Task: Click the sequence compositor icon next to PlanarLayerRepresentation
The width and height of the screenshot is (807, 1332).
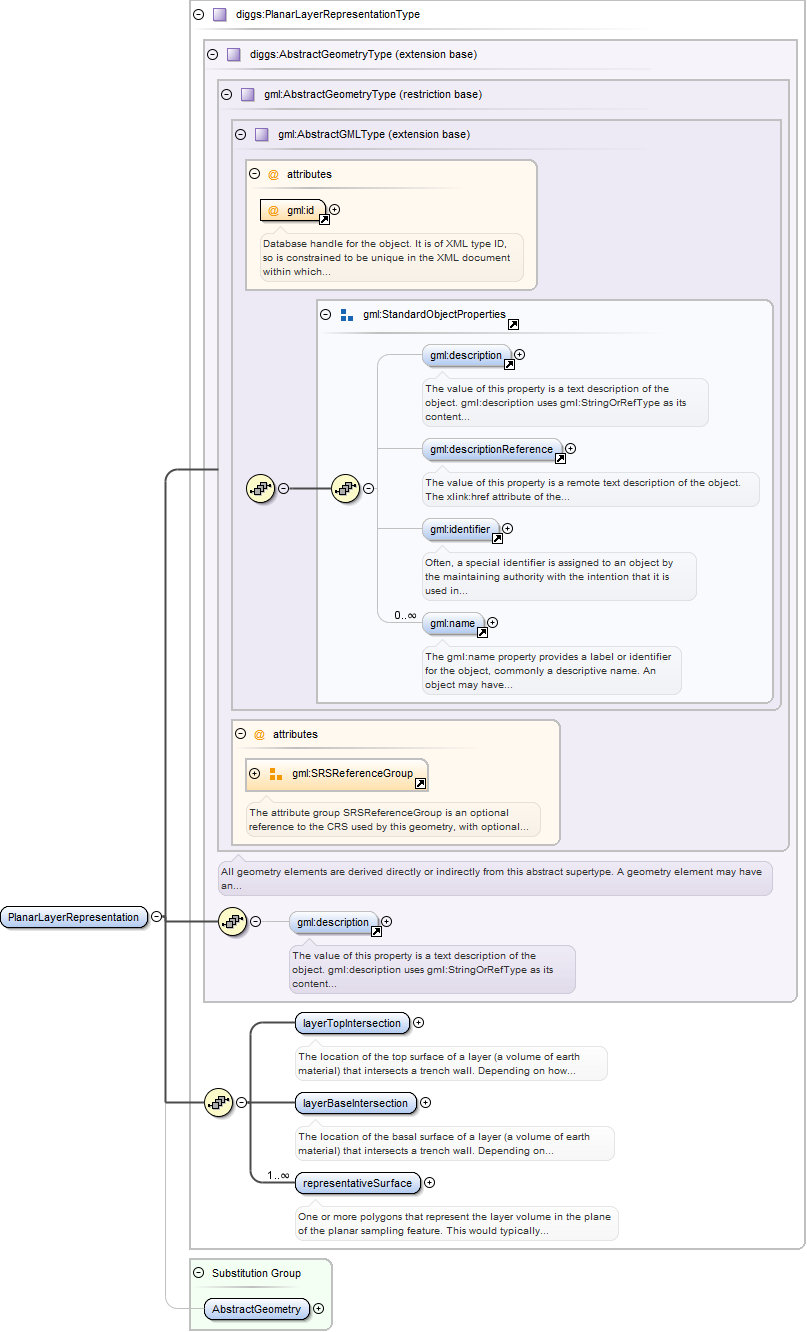Action: [232, 922]
